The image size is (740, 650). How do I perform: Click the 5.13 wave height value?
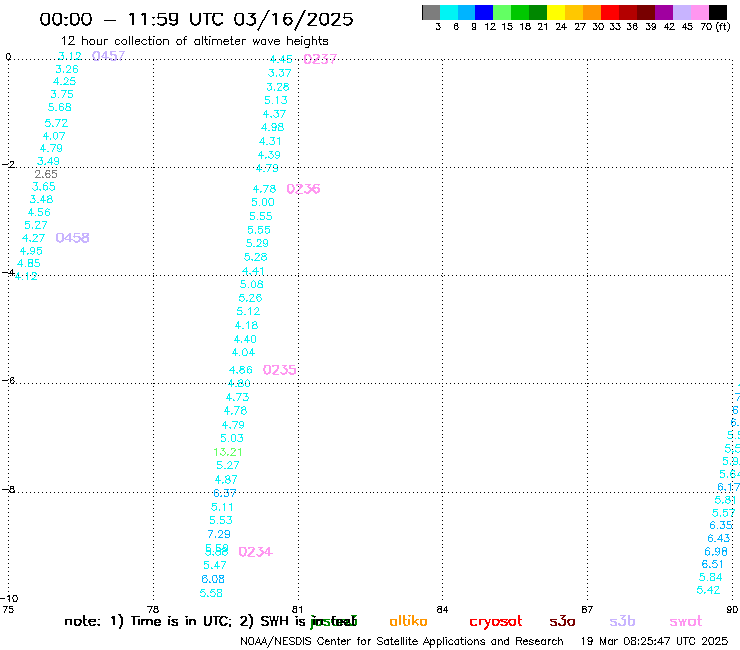coord(276,101)
